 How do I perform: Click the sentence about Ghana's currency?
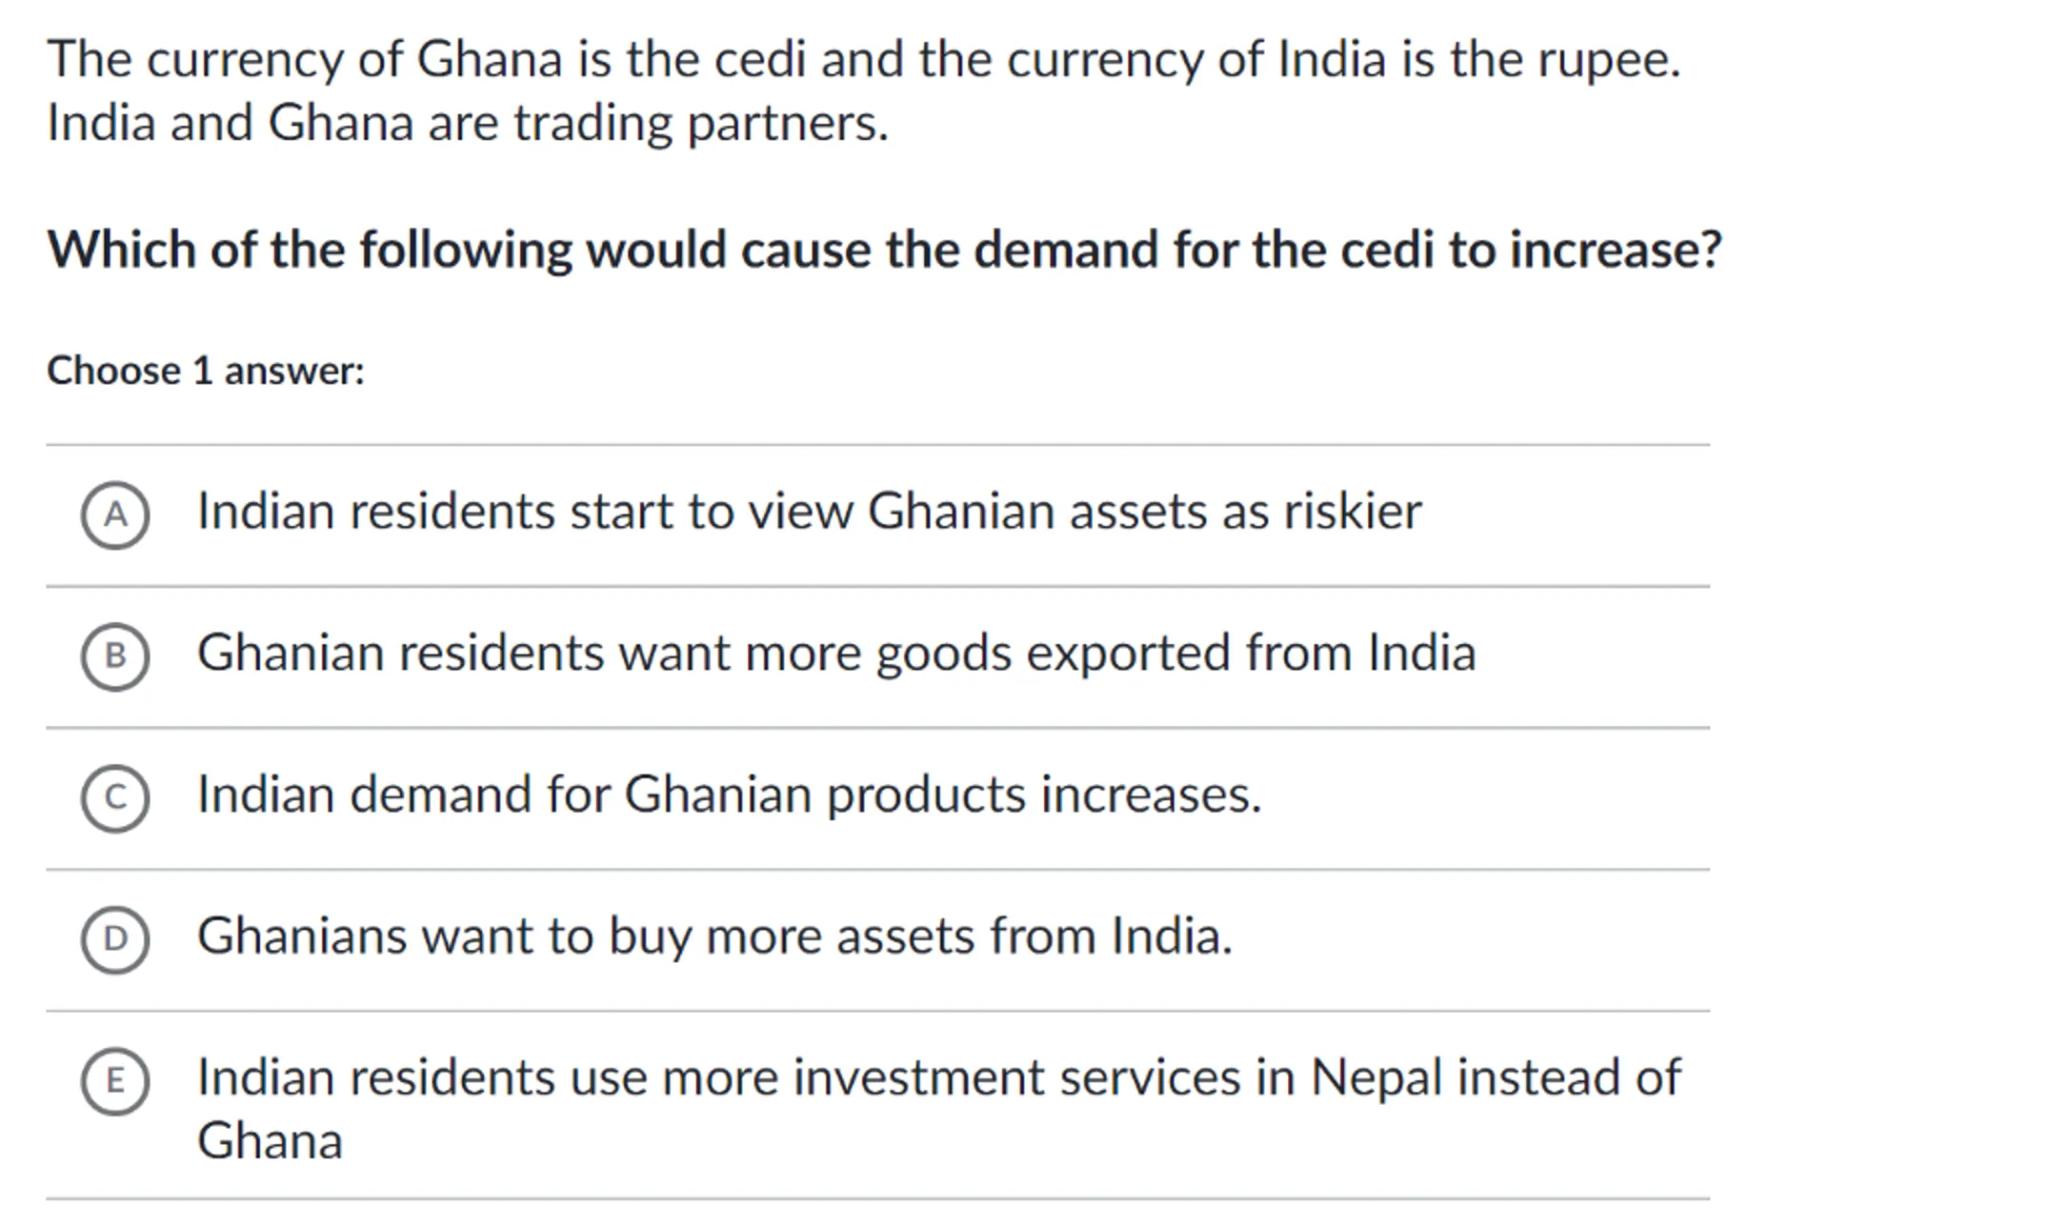pyautogui.click(x=864, y=60)
